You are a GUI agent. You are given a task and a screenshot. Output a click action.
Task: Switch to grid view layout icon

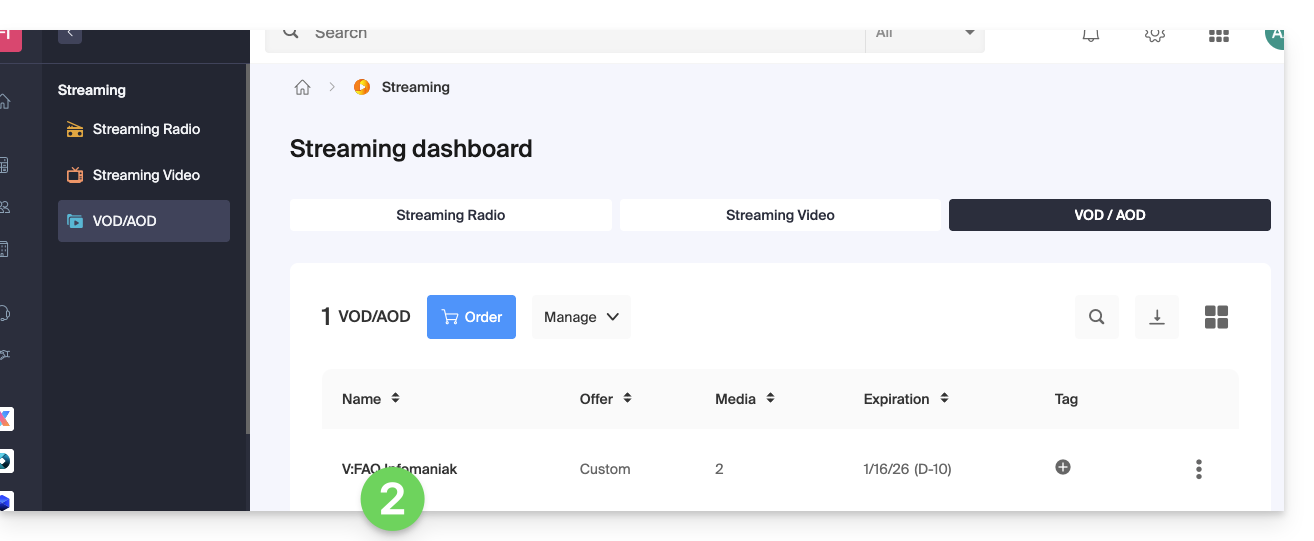pos(1216,317)
